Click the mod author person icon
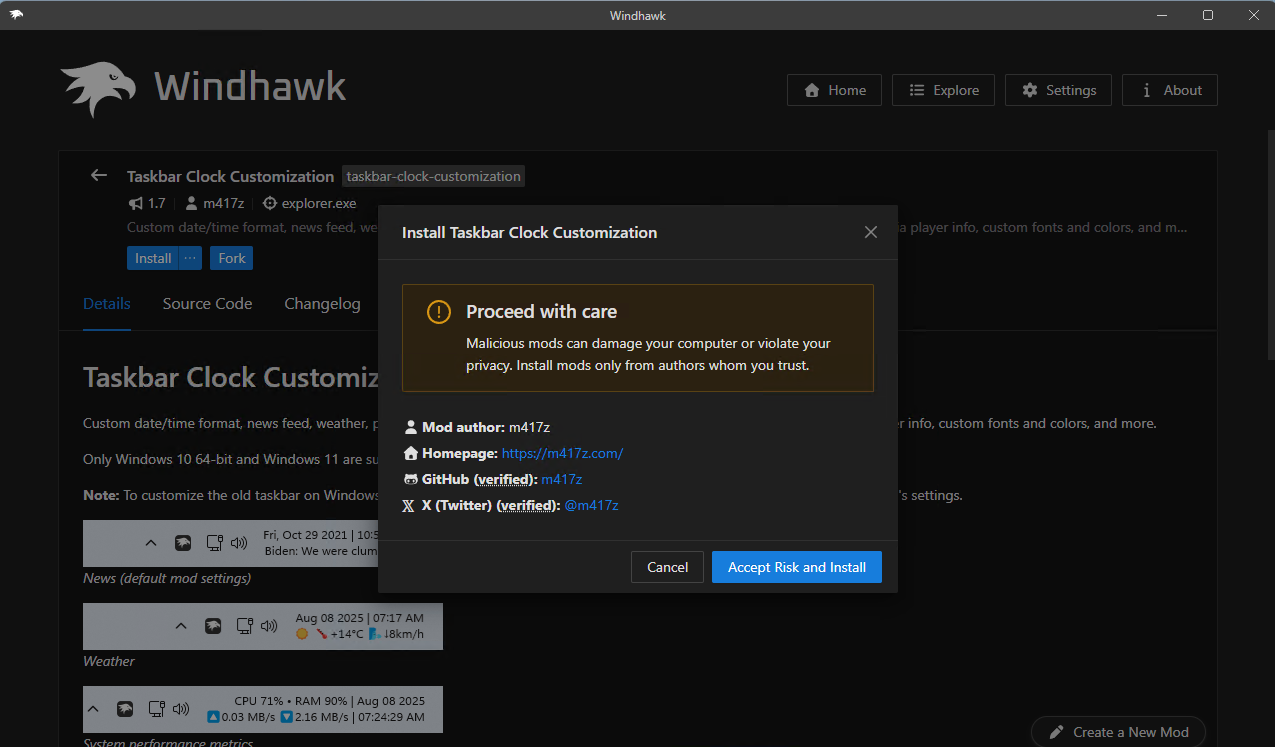The width and height of the screenshot is (1275, 747). tap(410, 428)
